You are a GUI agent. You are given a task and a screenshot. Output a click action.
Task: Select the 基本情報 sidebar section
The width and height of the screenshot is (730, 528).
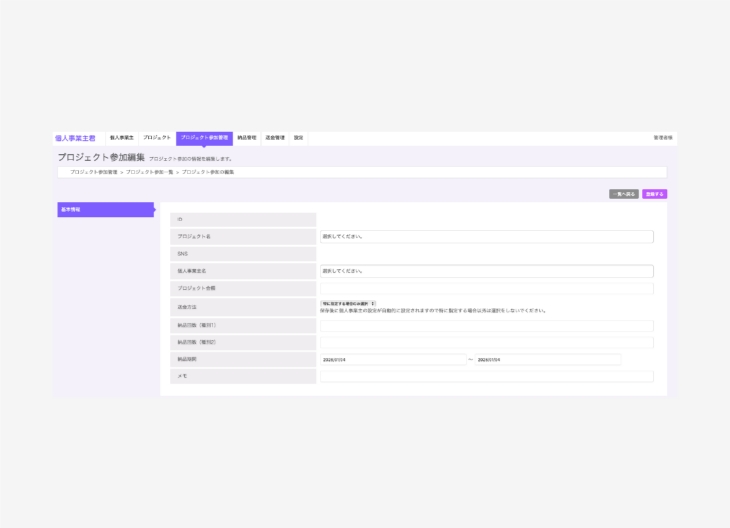106,210
